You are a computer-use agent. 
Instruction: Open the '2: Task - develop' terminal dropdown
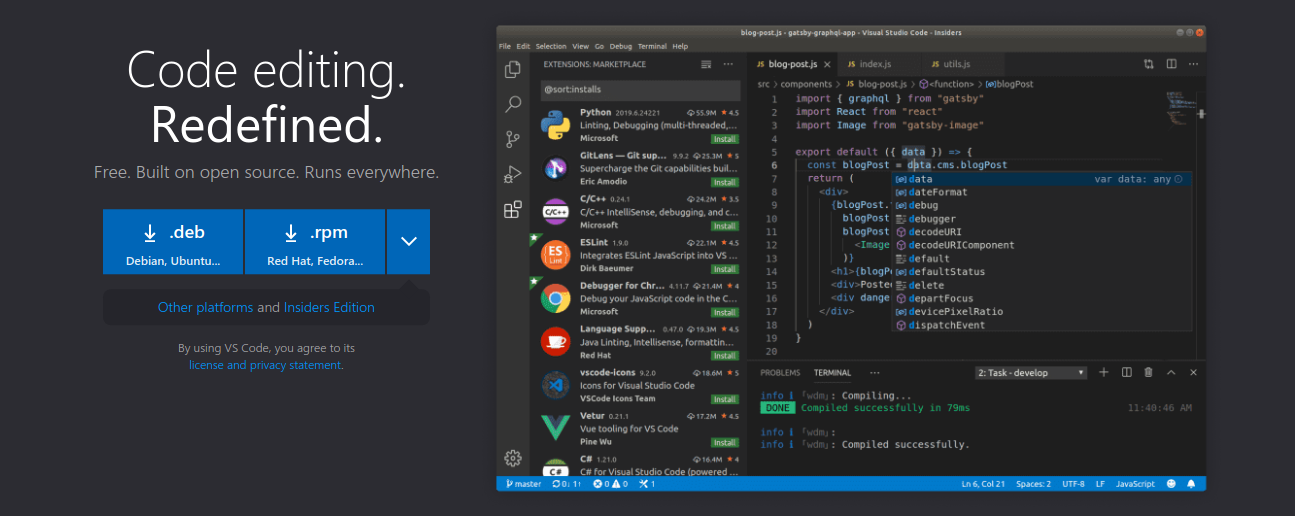tap(1031, 372)
